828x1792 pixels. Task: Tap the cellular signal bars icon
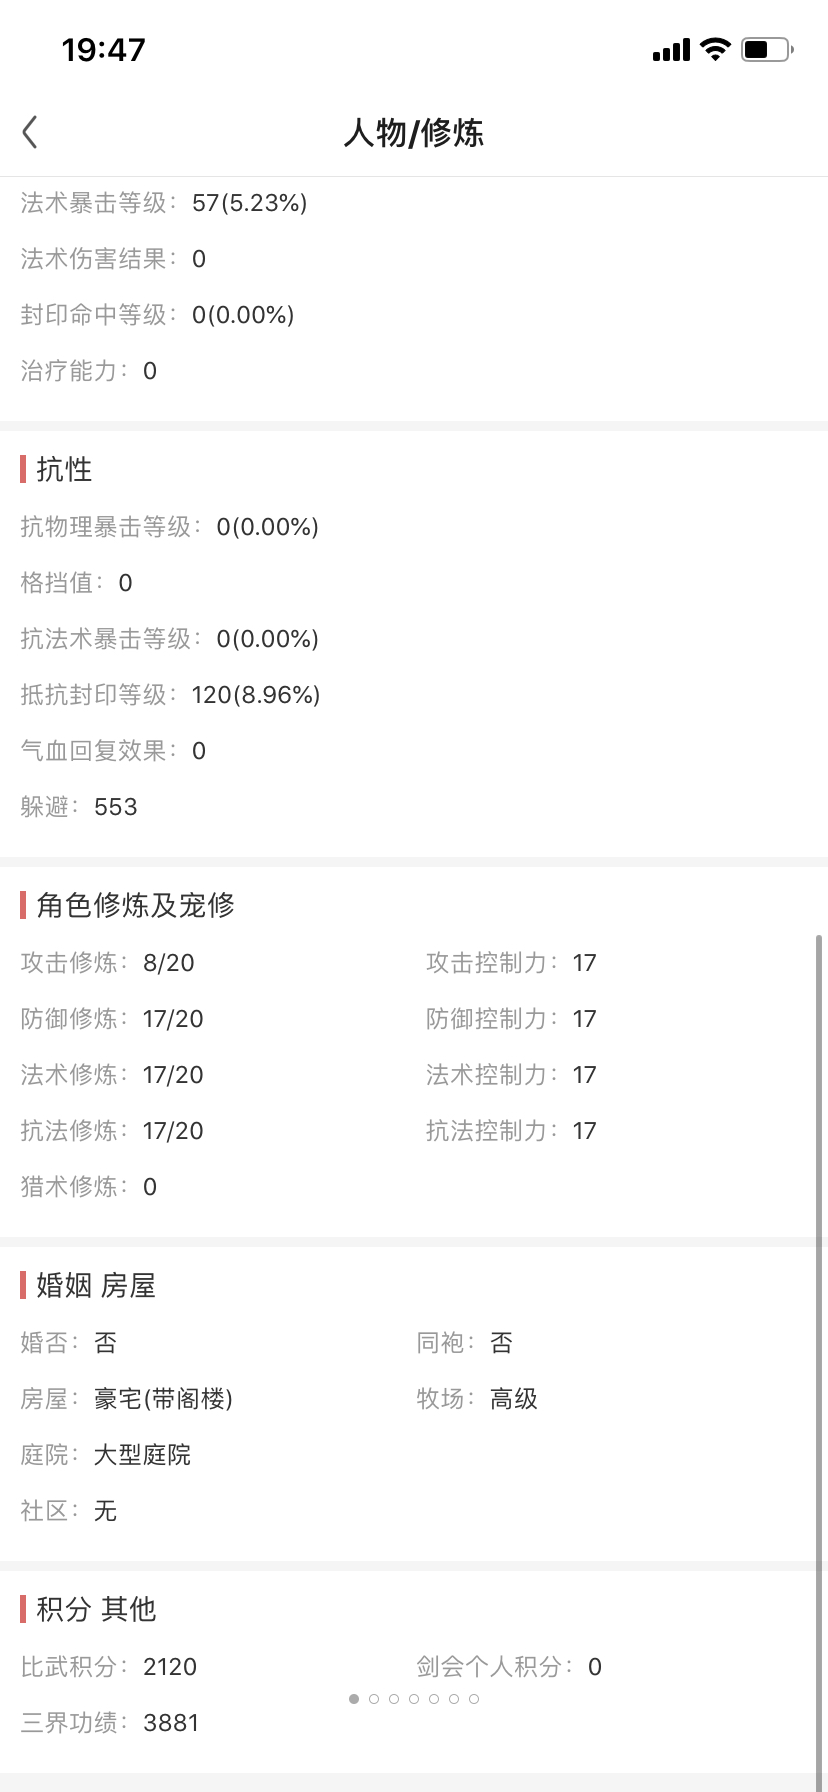pyautogui.click(x=671, y=50)
